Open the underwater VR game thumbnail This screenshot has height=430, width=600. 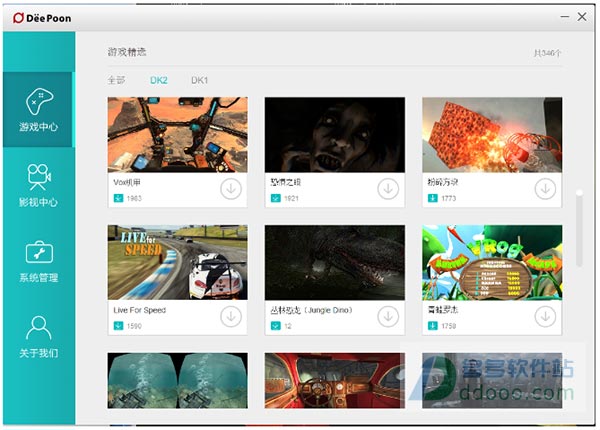178,380
